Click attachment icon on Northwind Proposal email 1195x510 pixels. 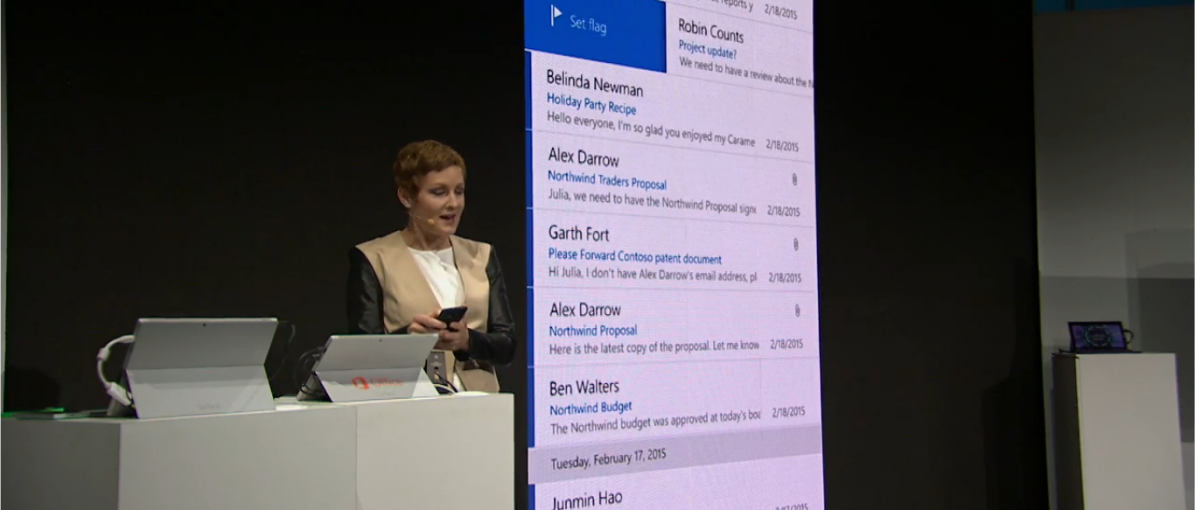click(x=797, y=310)
